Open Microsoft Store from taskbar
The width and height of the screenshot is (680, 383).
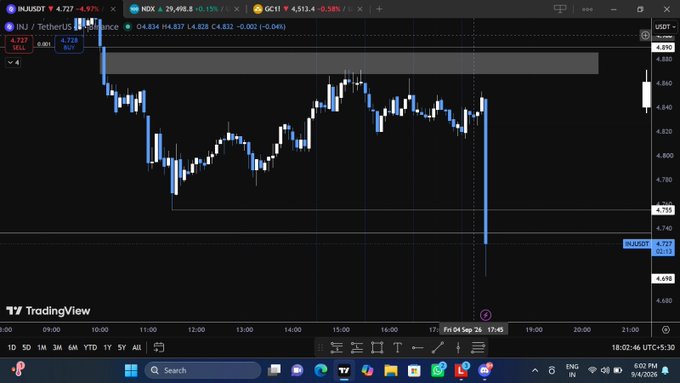click(x=414, y=370)
